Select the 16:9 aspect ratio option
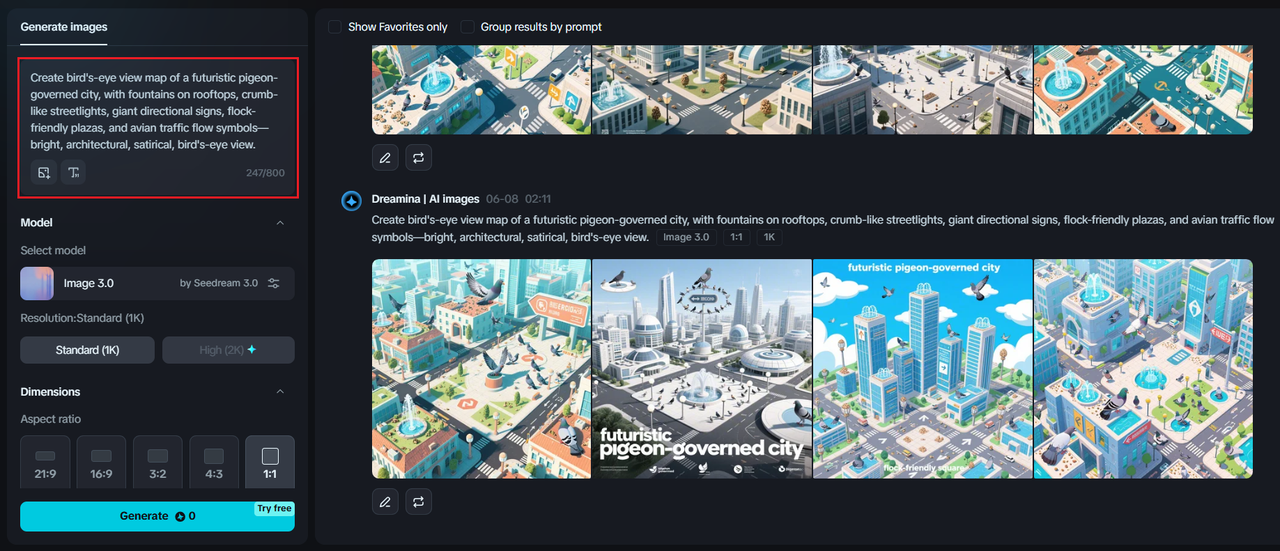This screenshot has width=1280, height=551. [101, 463]
